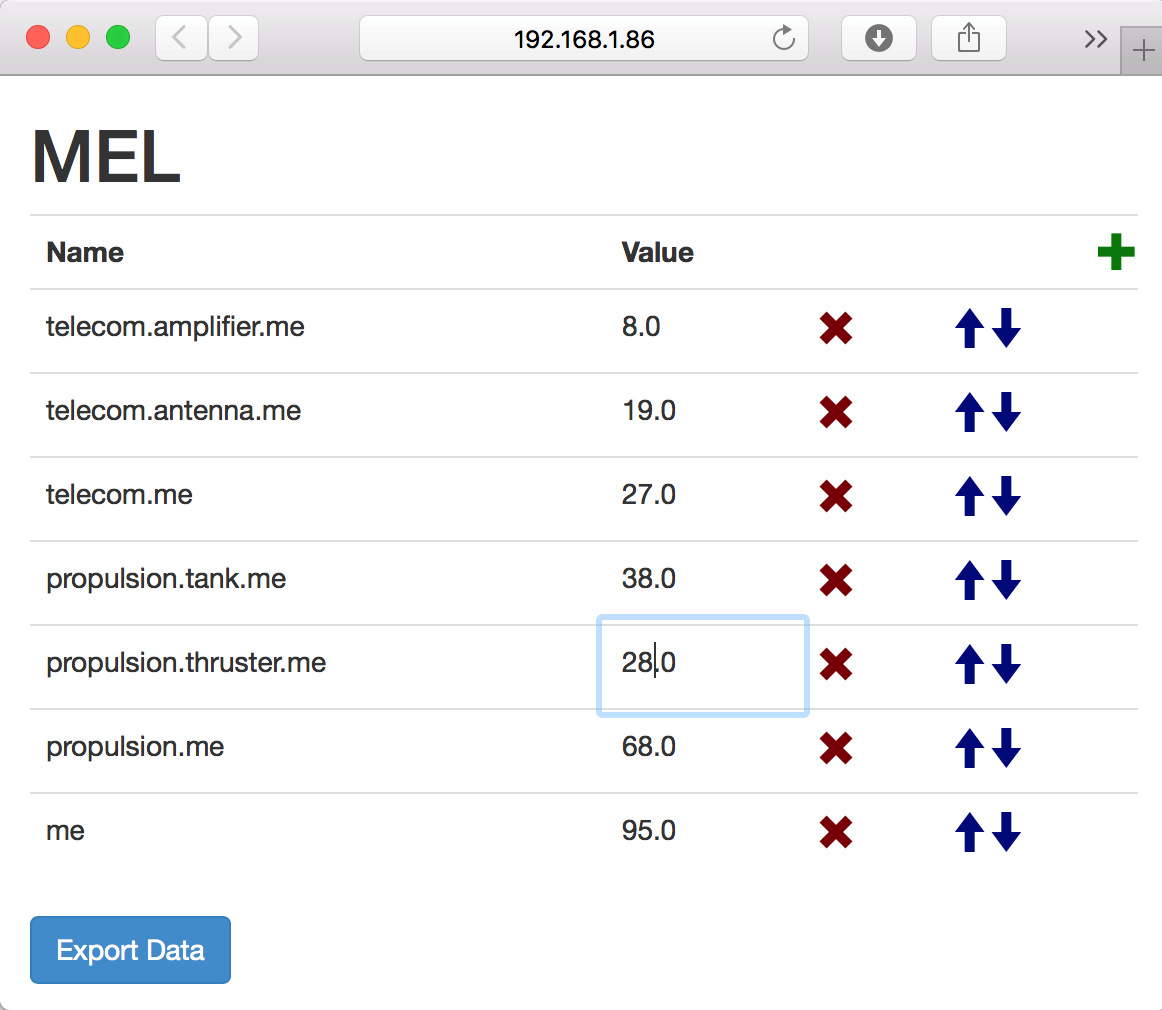Viewport: 1162px width, 1010px height.
Task: Move telecom.antenna.me row down
Action: click(1007, 412)
